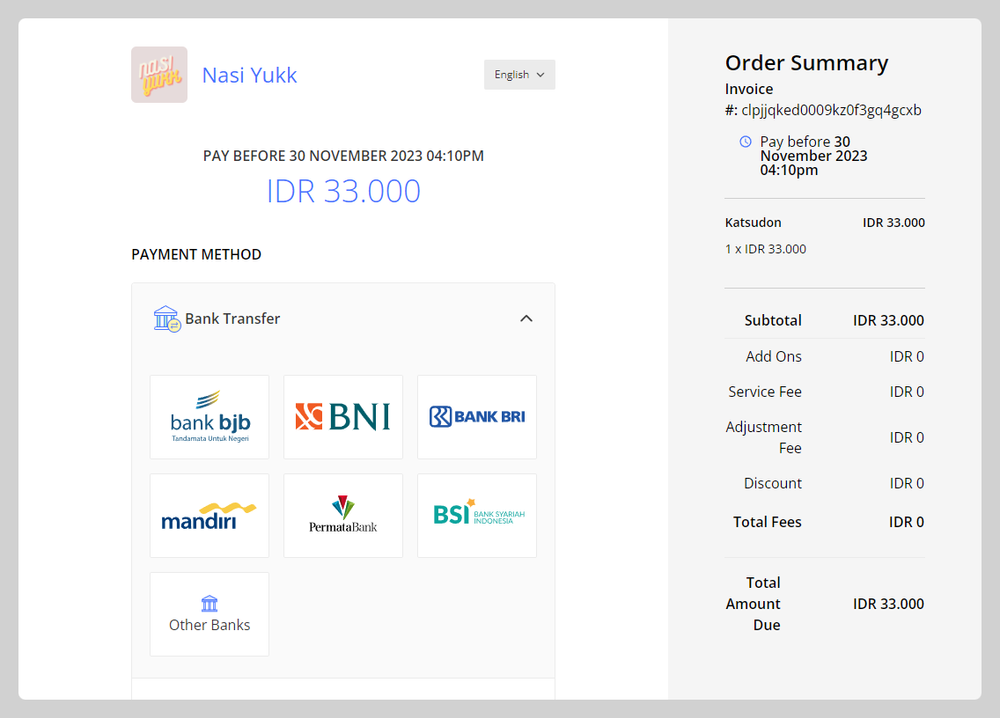The width and height of the screenshot is (1000, 718).
Task: Click the invoice number clpjjqked0009kz0f3gq4gcxb
Action: [831, 110]
